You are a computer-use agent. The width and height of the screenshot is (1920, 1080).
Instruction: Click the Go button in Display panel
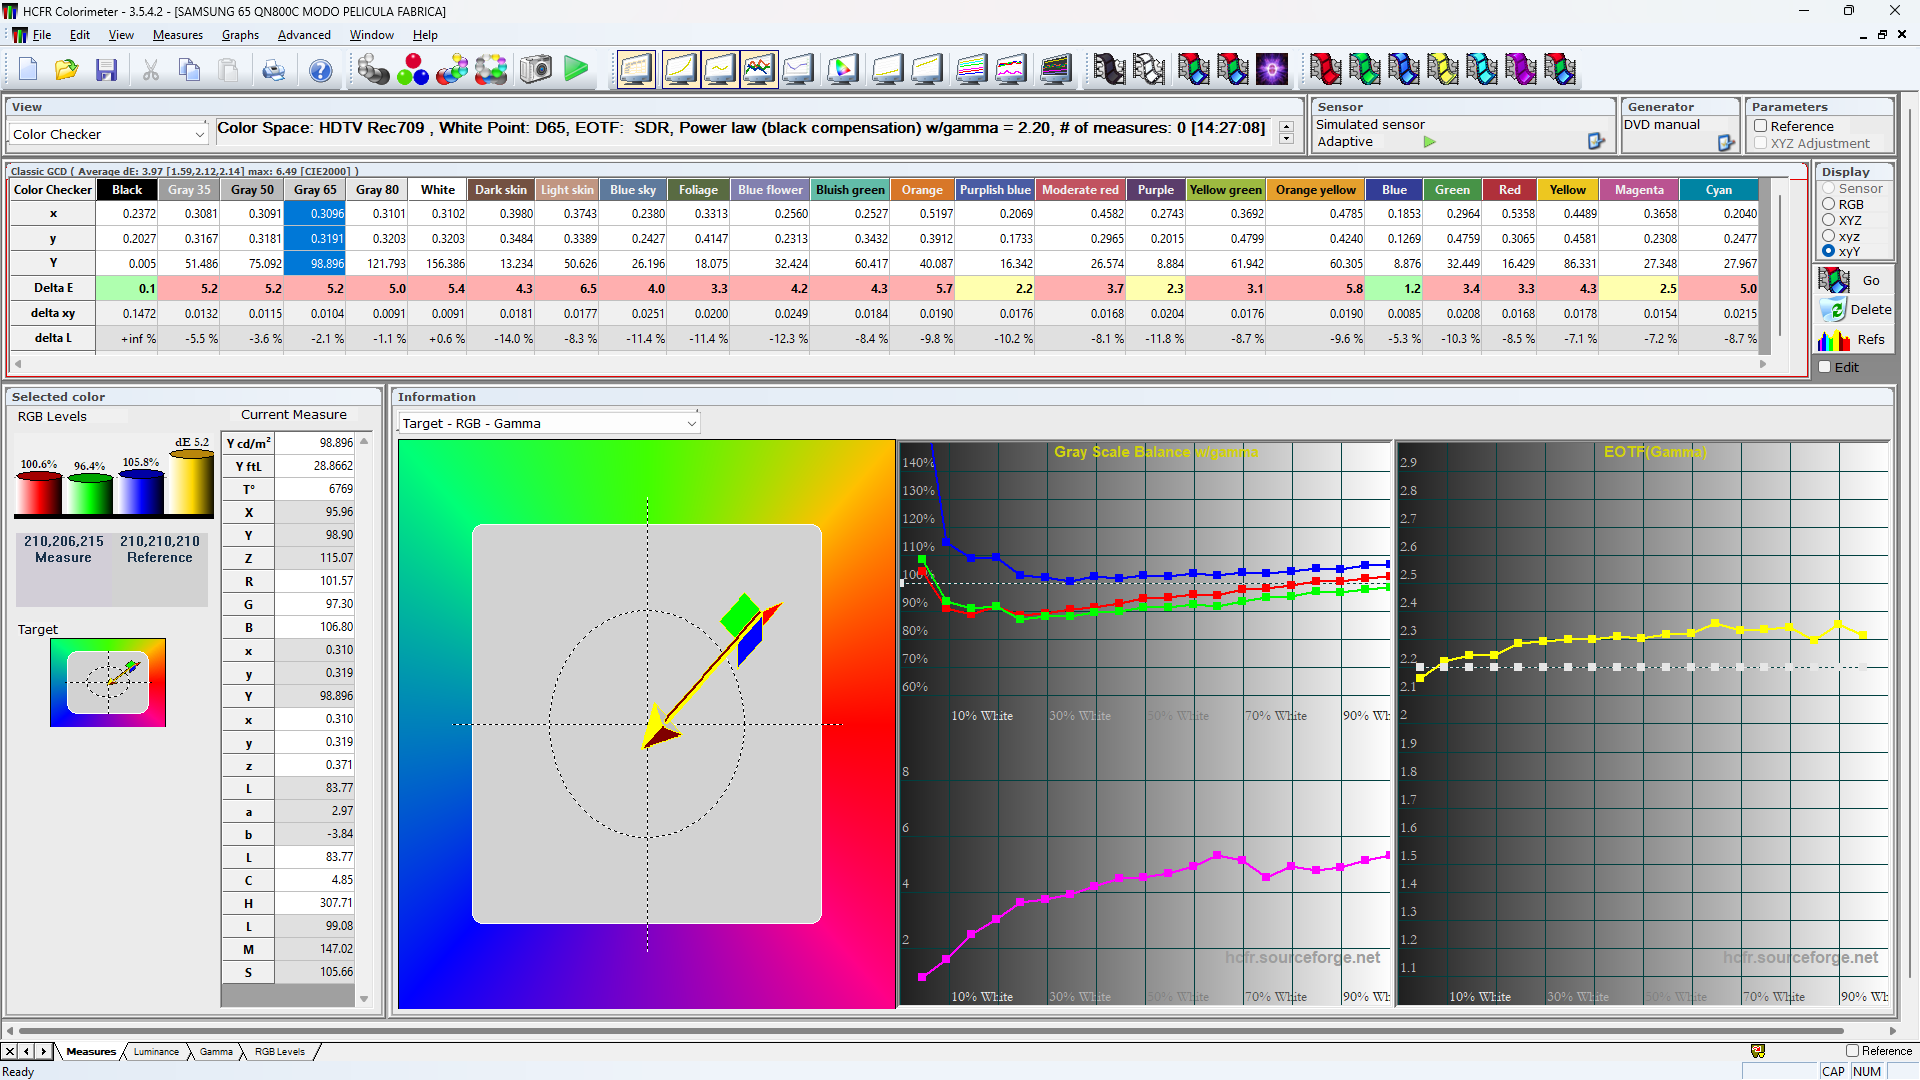coord(1871,280)
